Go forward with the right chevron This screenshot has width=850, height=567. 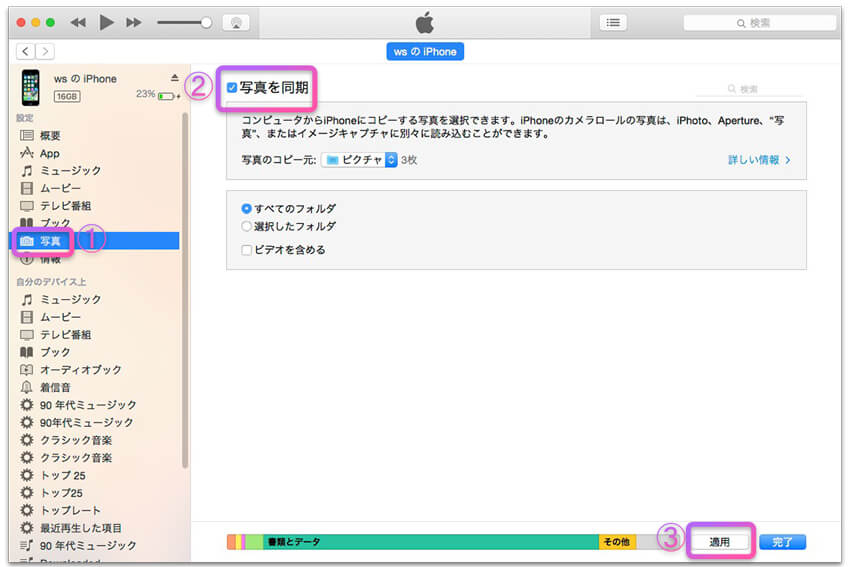[x=46, y=51]
